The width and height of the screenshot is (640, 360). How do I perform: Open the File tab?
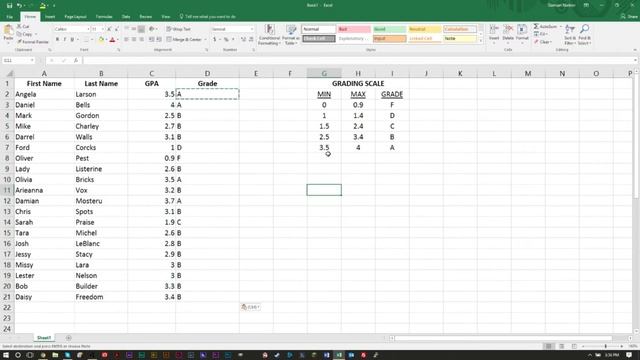pos(9,17)
